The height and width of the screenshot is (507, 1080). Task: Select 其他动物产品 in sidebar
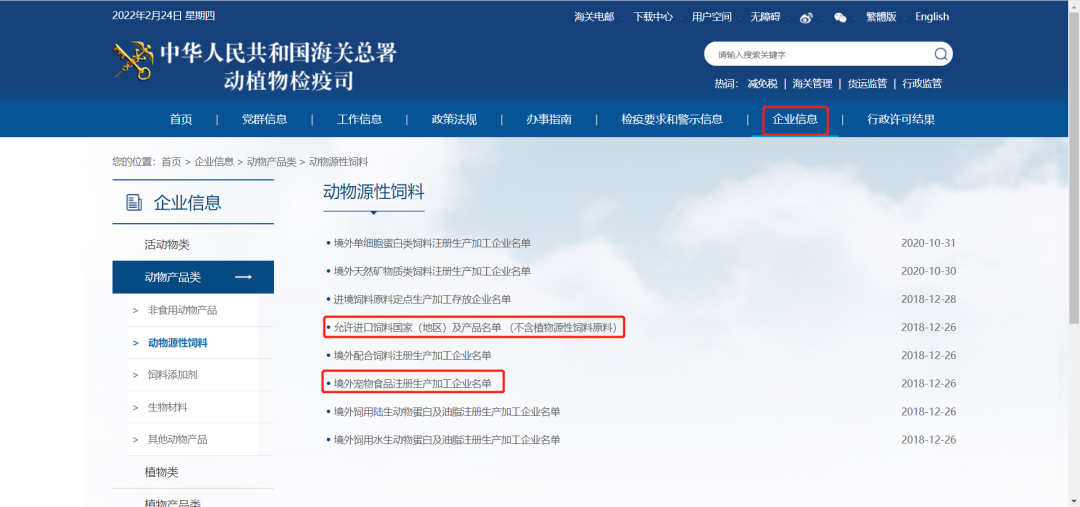(x=177, y=440)
